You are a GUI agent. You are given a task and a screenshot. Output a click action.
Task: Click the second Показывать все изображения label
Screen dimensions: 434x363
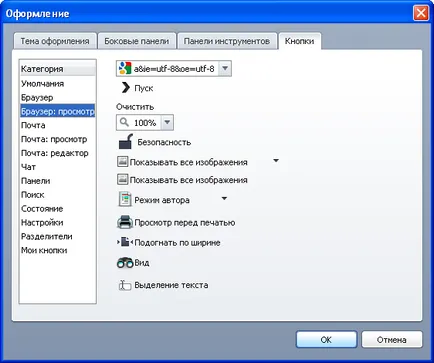pyautogui.click(x=189, y=180)
